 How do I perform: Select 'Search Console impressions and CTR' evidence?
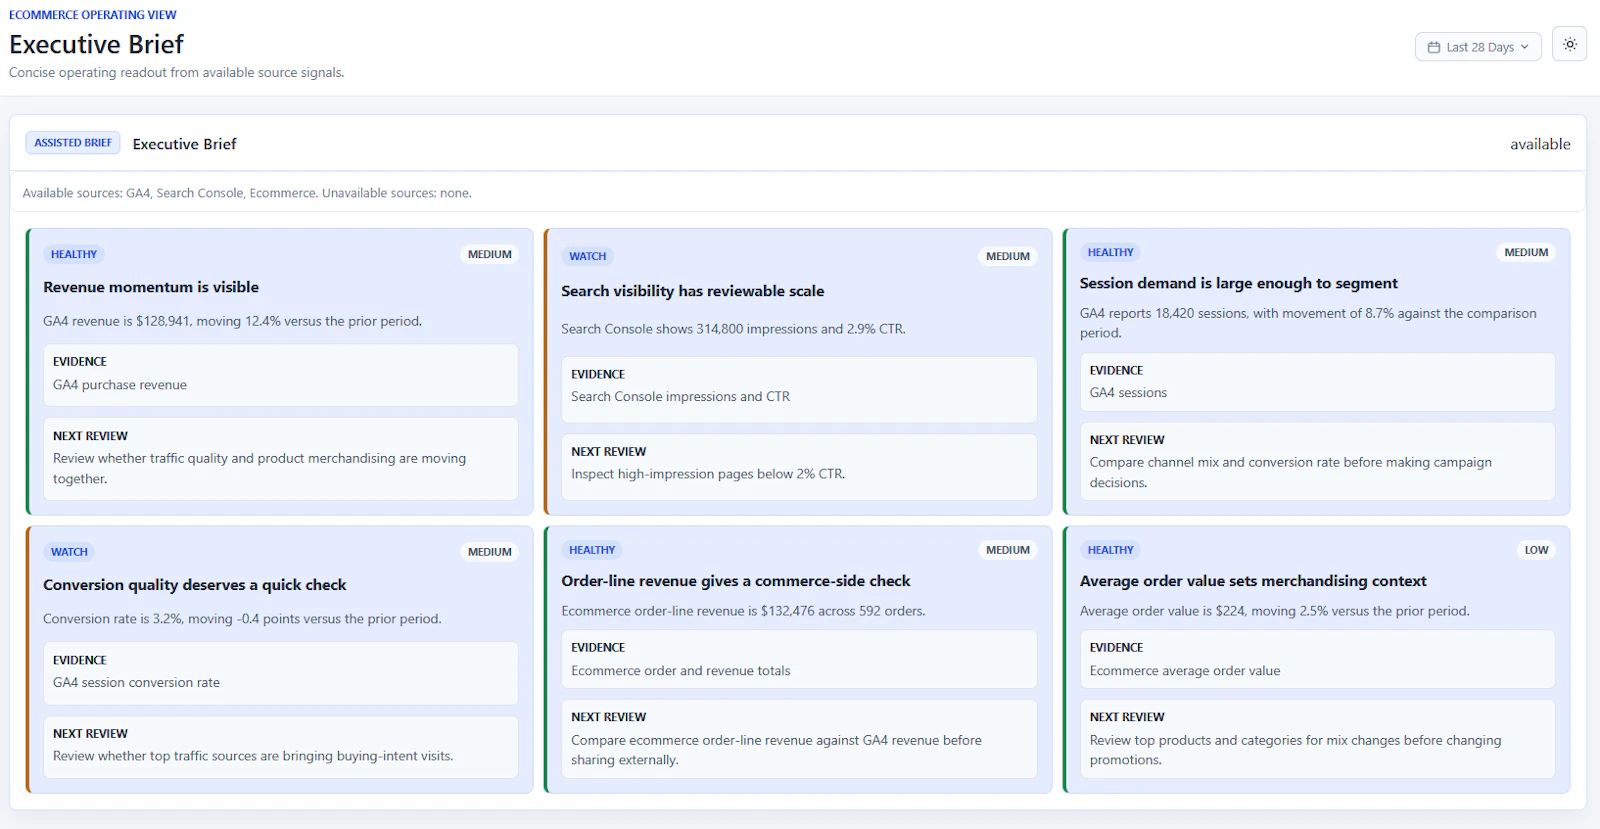[680, 397]
